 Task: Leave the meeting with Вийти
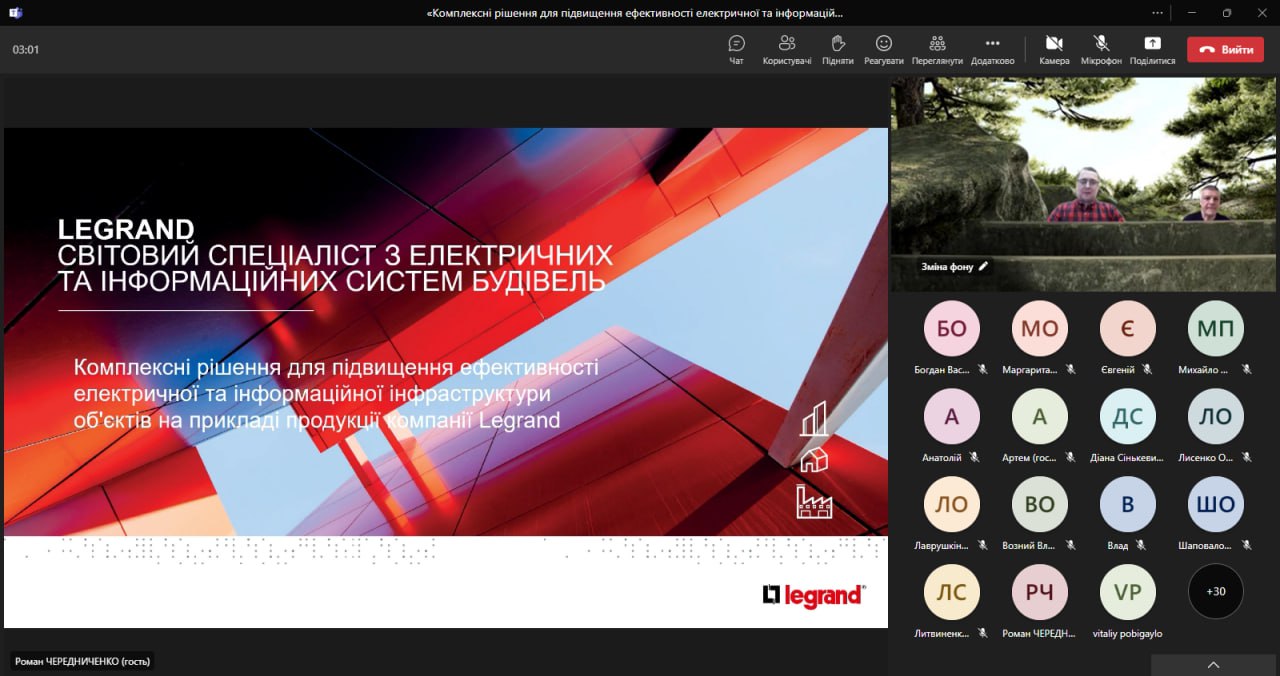click(1225, 49)
